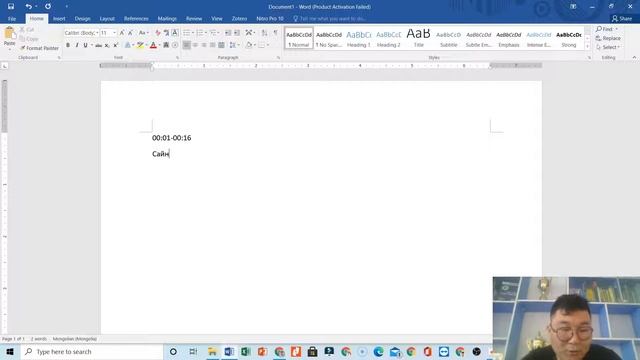The image size is (640, 360).
Task: Click the vertical ruler on the left
Action: (4, 206)
